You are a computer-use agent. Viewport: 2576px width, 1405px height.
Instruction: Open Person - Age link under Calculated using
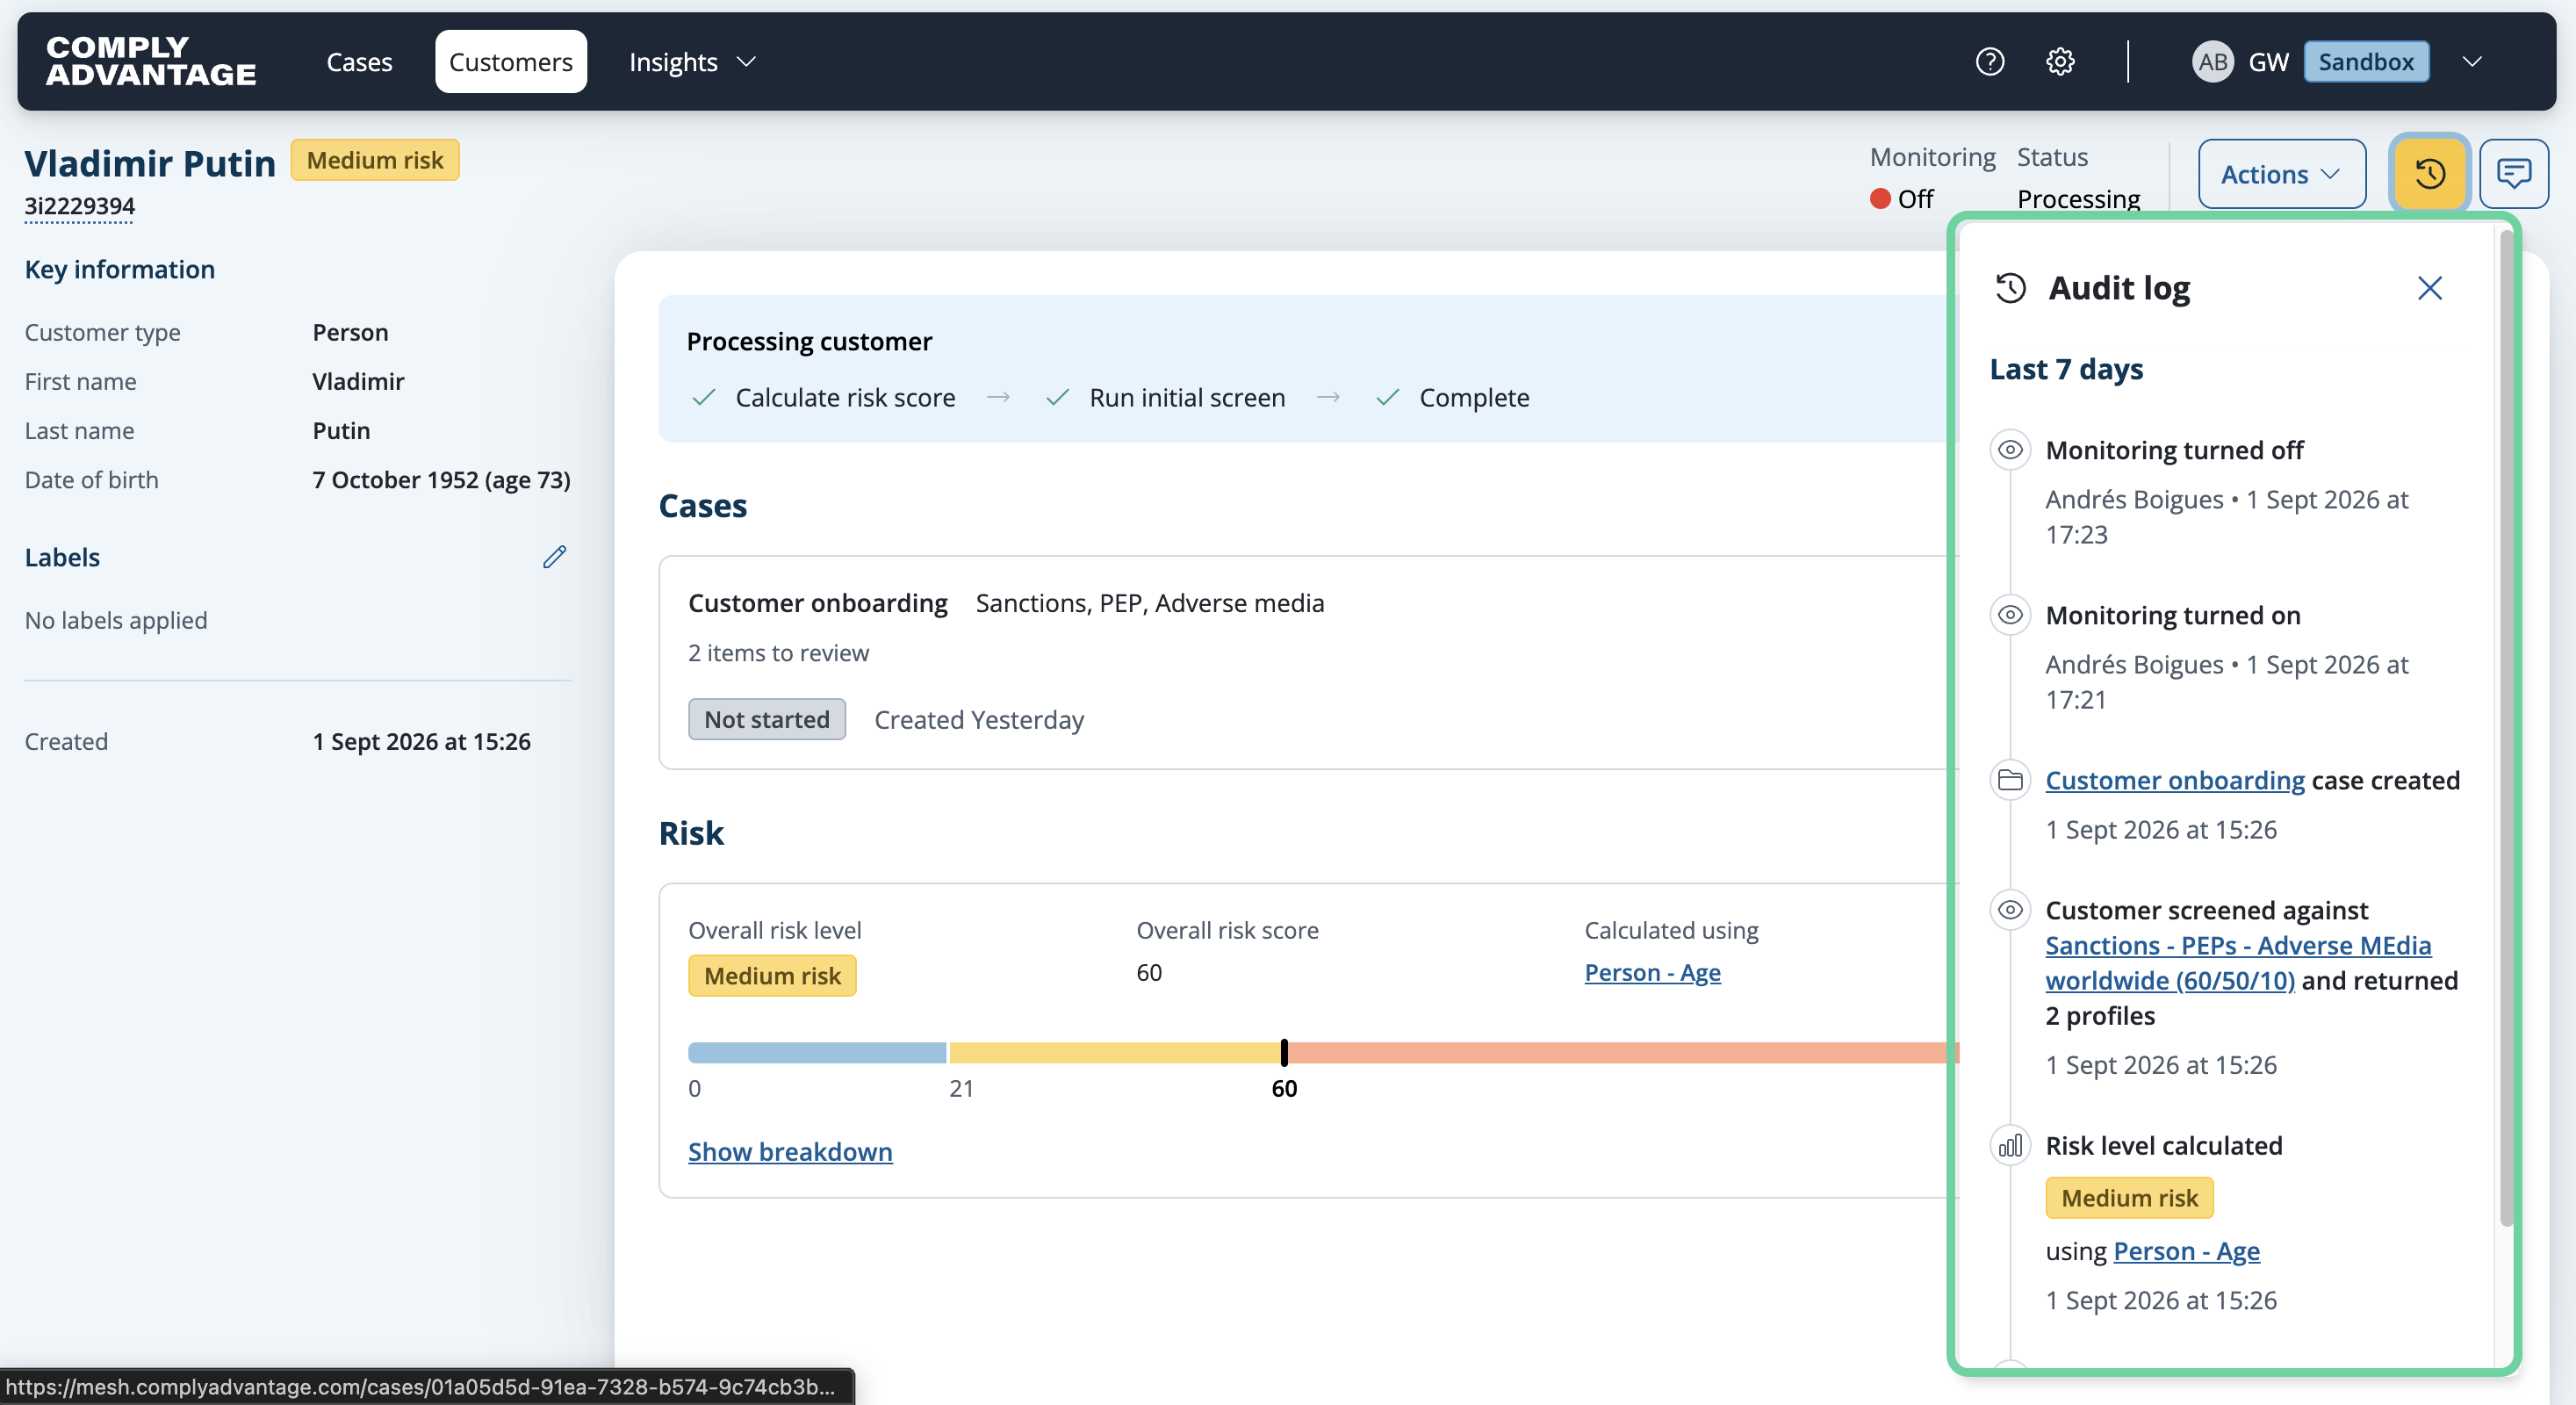(x=1652, y=973)
